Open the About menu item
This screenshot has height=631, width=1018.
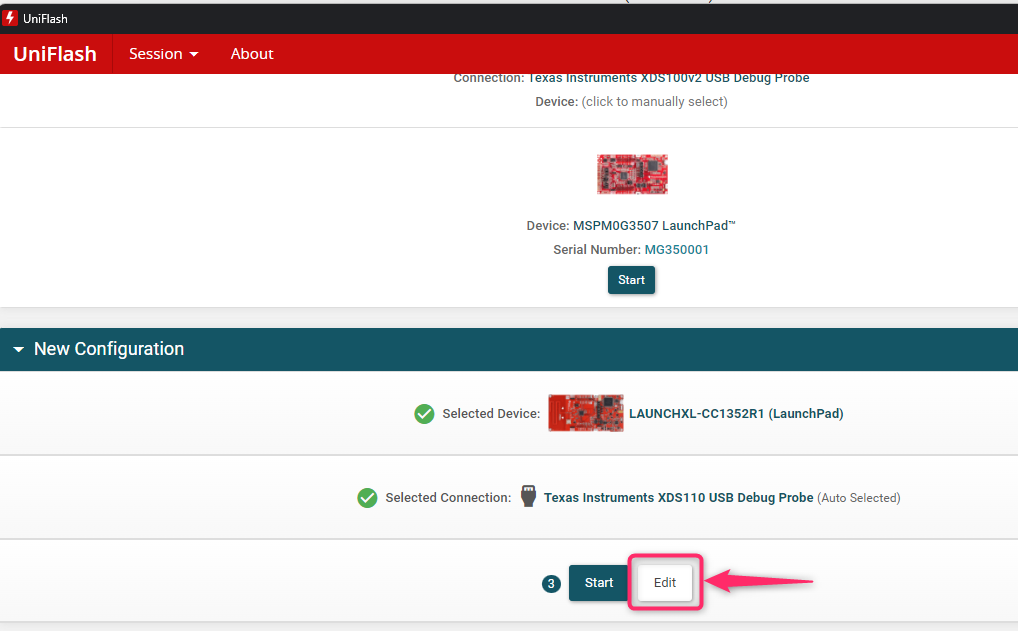(x=252, y=54)
